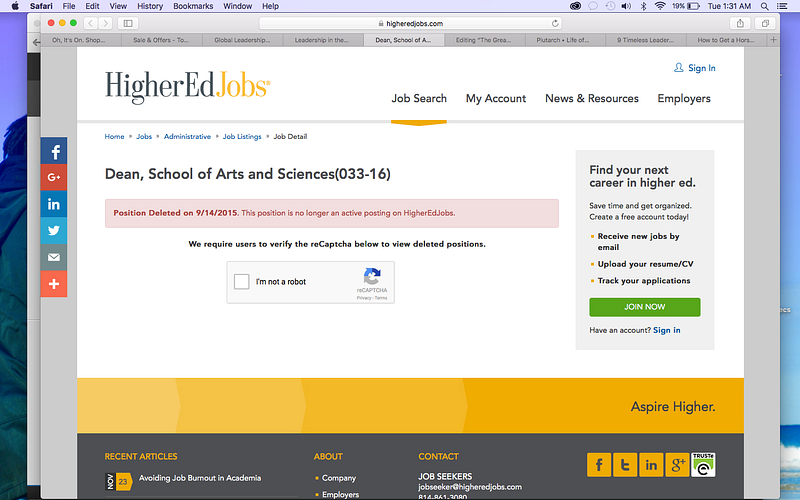
Task: Open the Apple menu
Action: (15, 6)
